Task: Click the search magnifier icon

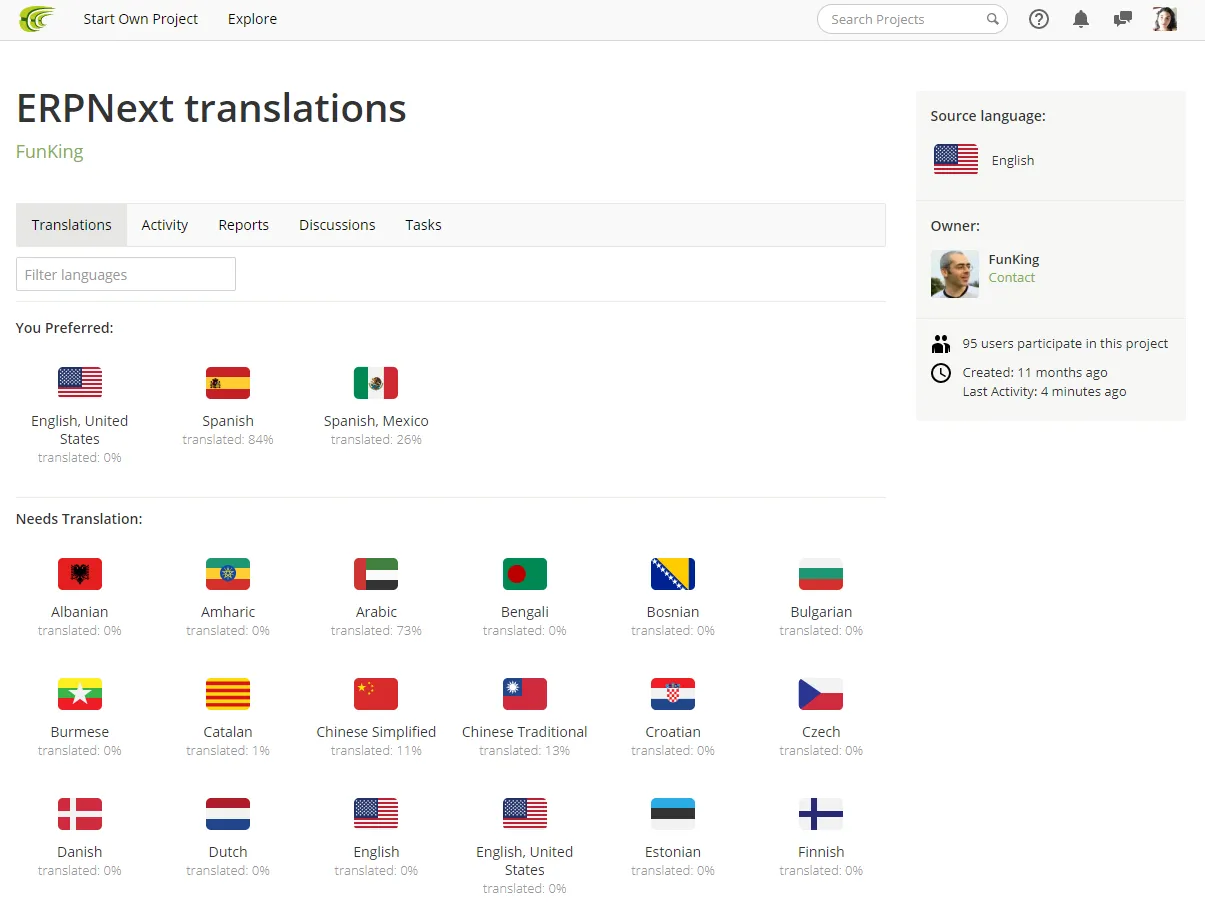Action: (993, 19)
